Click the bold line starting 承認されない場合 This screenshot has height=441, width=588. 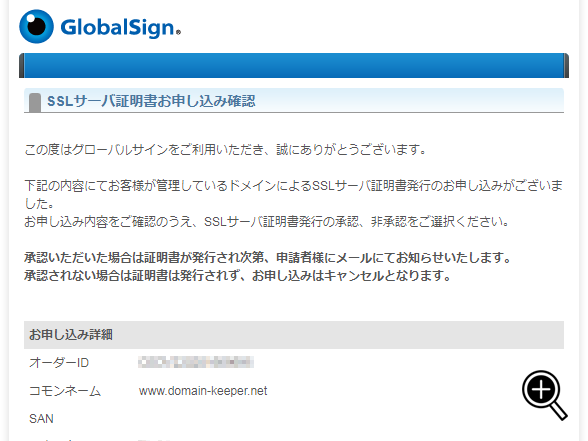pos(237,276)
